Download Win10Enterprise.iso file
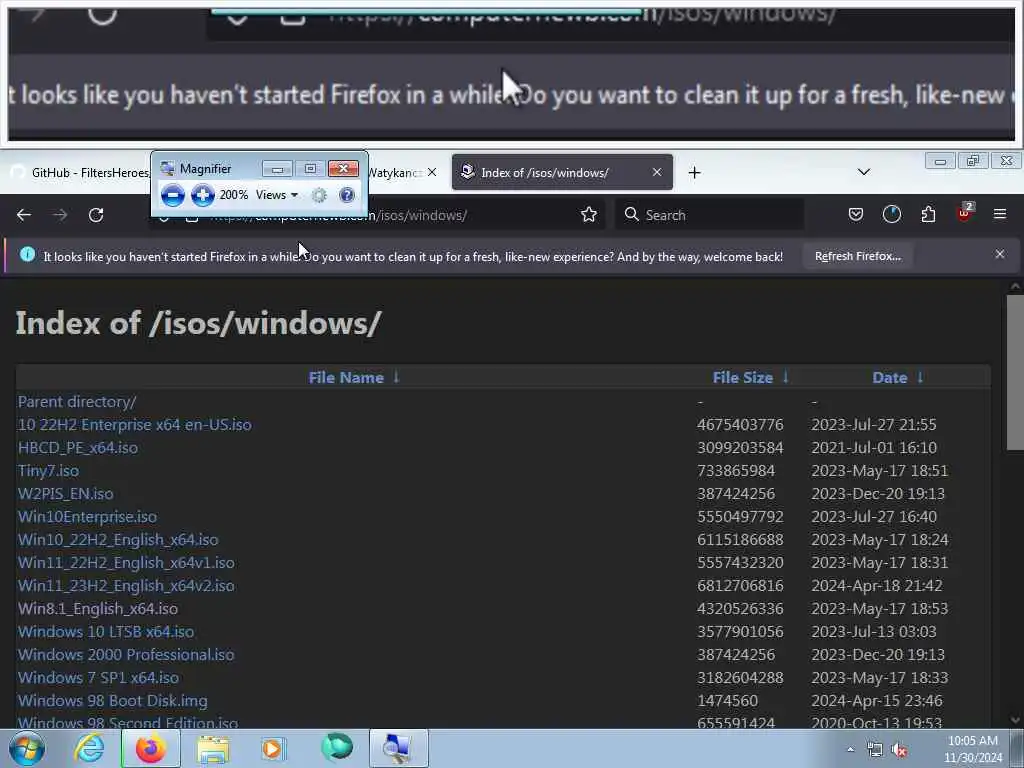 88,517
